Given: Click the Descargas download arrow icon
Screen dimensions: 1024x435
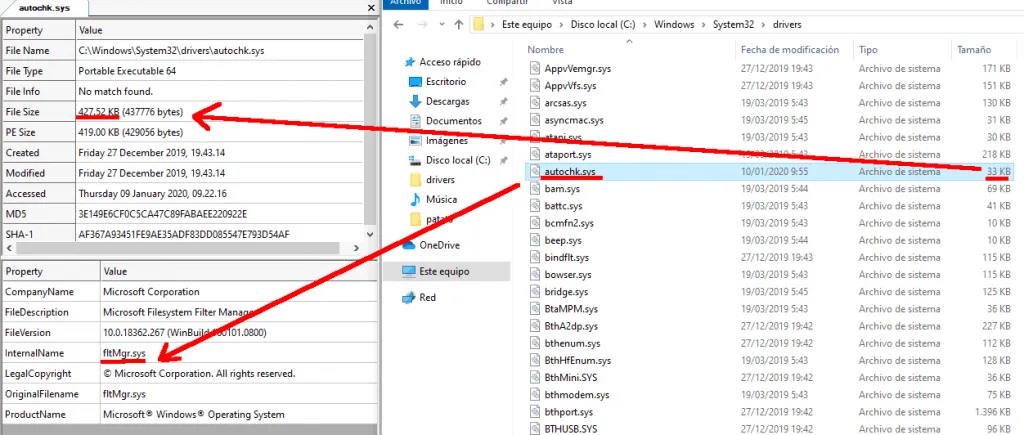Looking at the screenshot, I should tap(415, 102).
